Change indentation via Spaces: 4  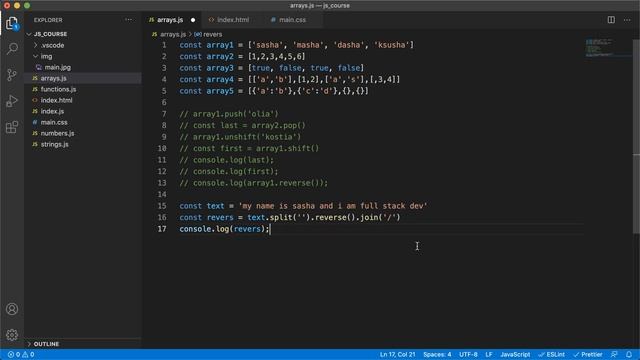[x=437, y=354]
